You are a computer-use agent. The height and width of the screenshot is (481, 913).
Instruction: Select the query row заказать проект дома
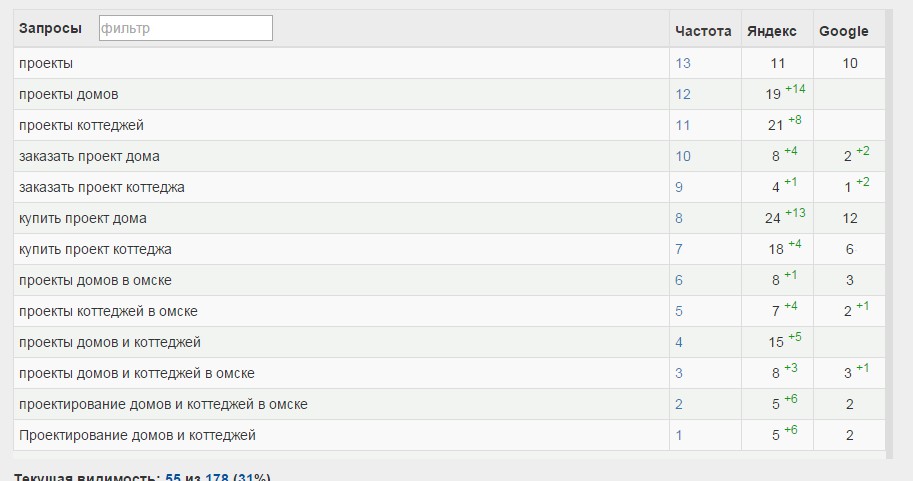[x=89, y=156]
